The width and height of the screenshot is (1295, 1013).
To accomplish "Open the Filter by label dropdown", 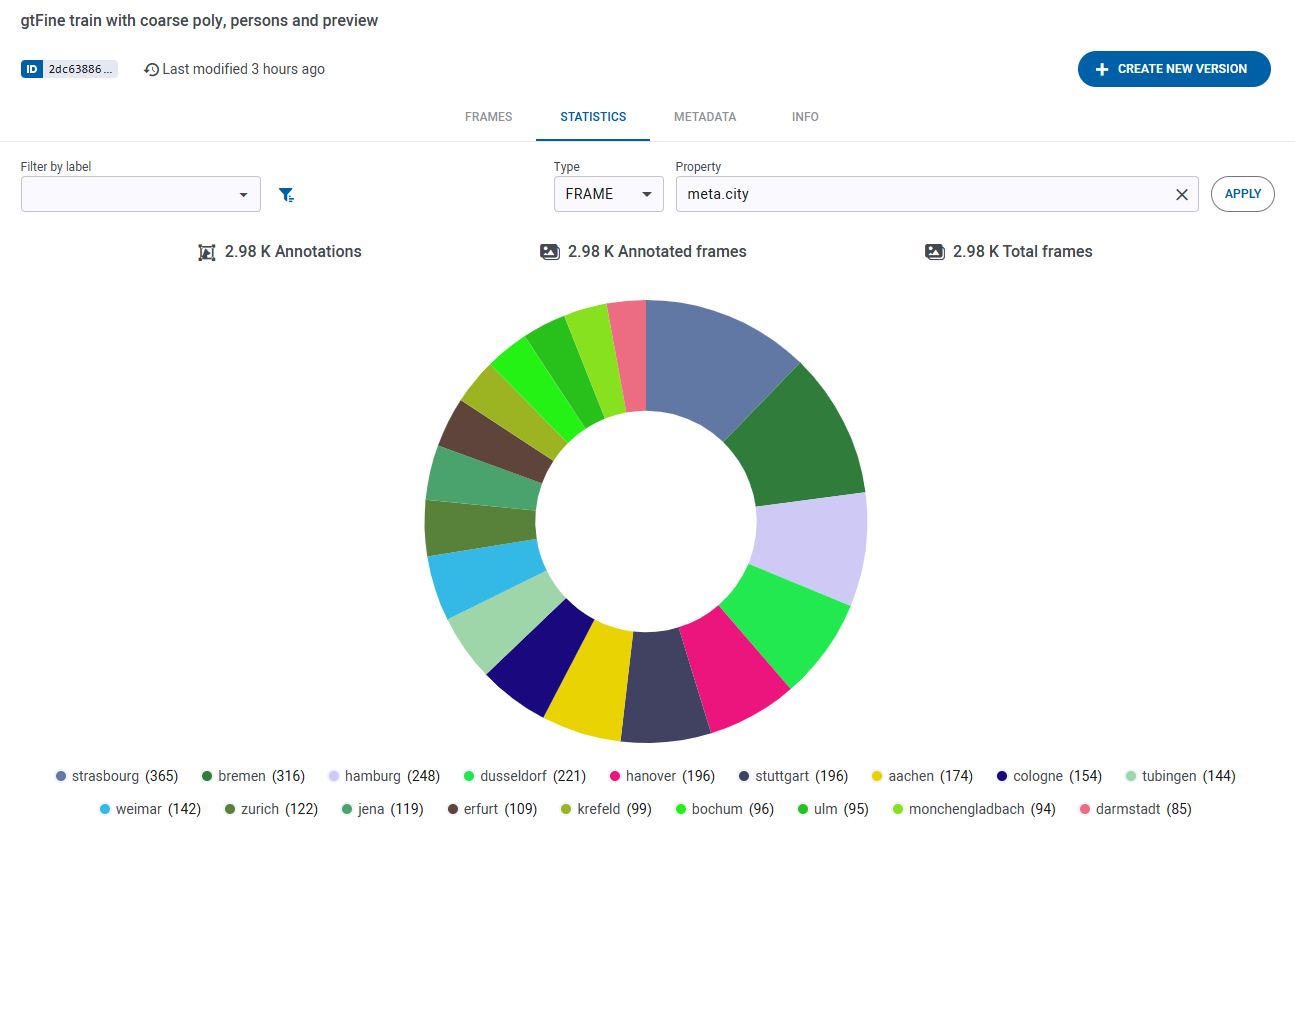I will (140, 194).
